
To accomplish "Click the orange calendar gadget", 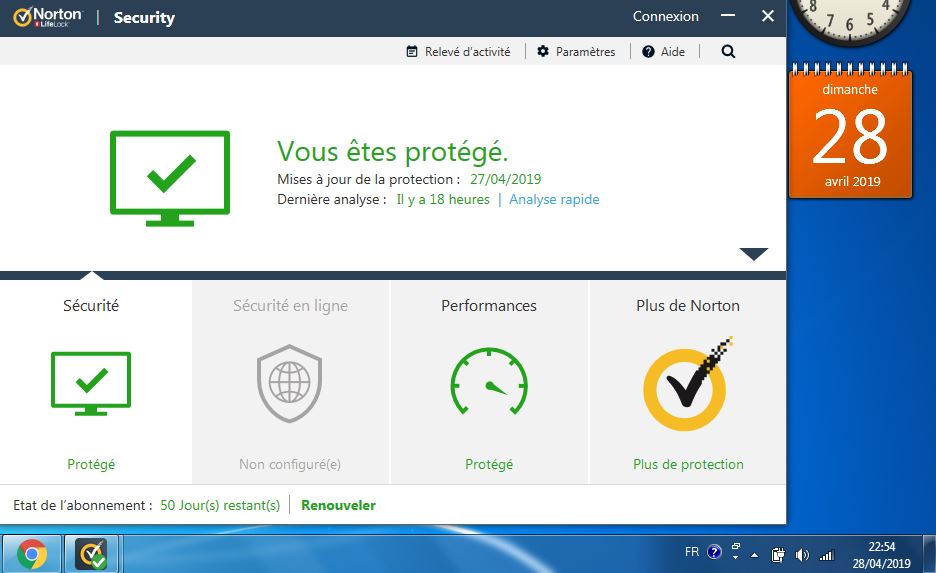I will pos(850,130).
